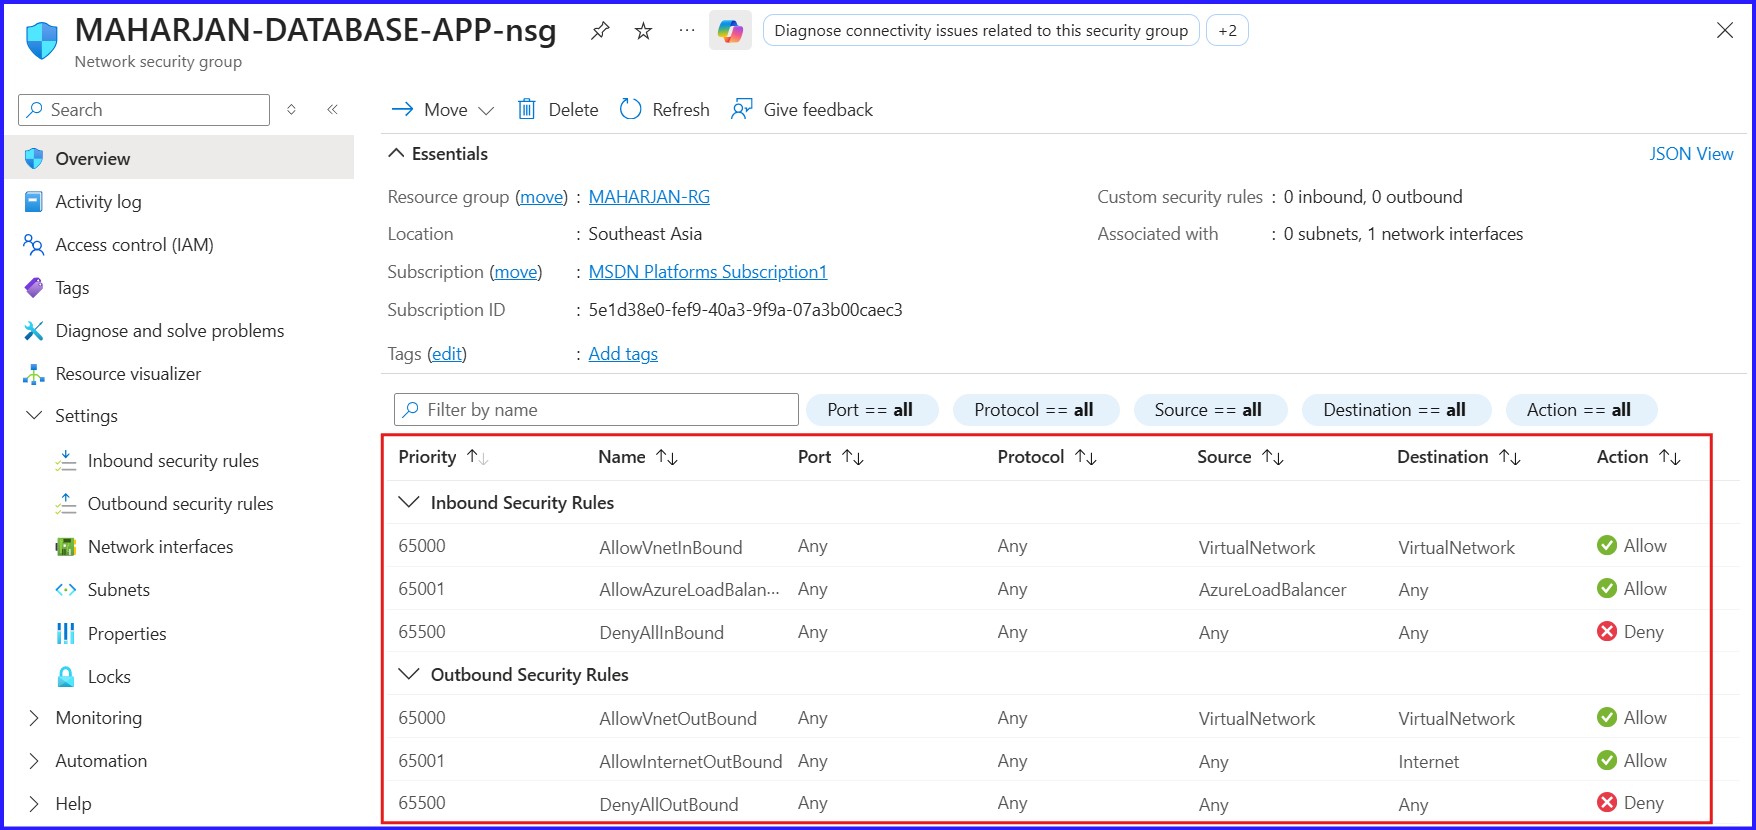Image resolution: width=1756 pixels, height=830 pixels.
Task: Sort table by Protocol column arrows
Action: point(1086,457)
